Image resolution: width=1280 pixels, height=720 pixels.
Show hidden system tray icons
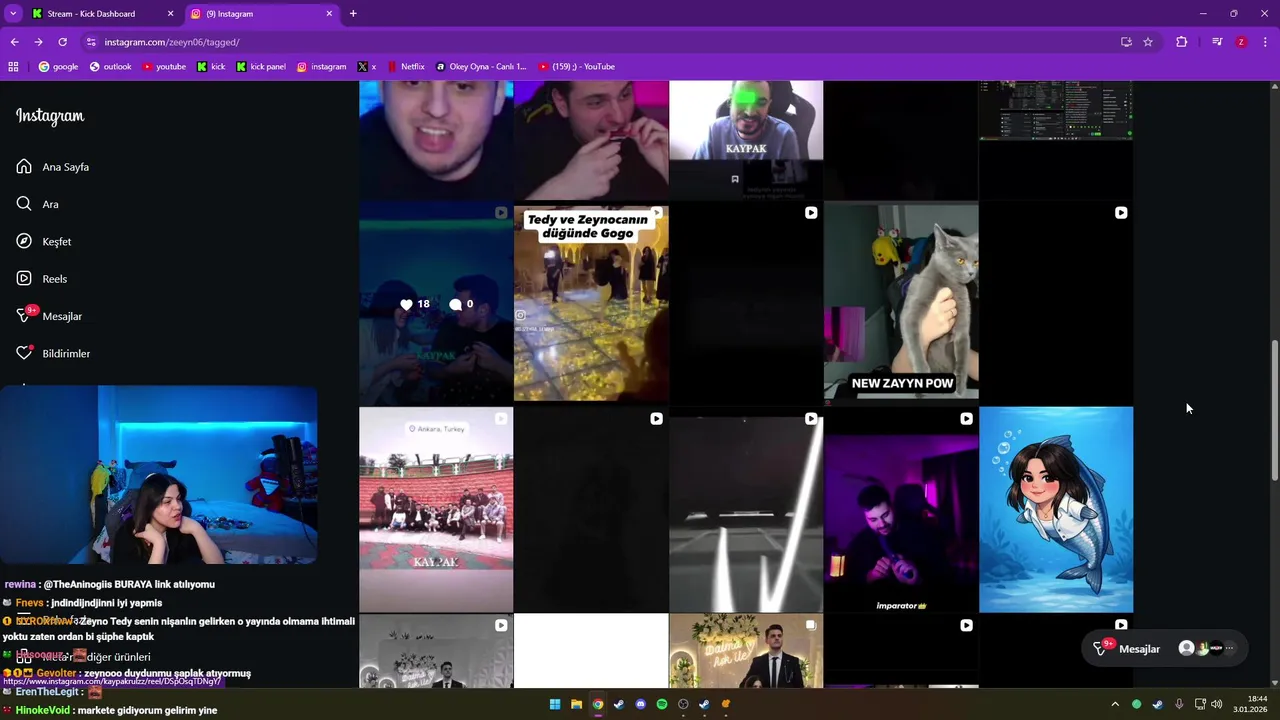pos(1115,704)
